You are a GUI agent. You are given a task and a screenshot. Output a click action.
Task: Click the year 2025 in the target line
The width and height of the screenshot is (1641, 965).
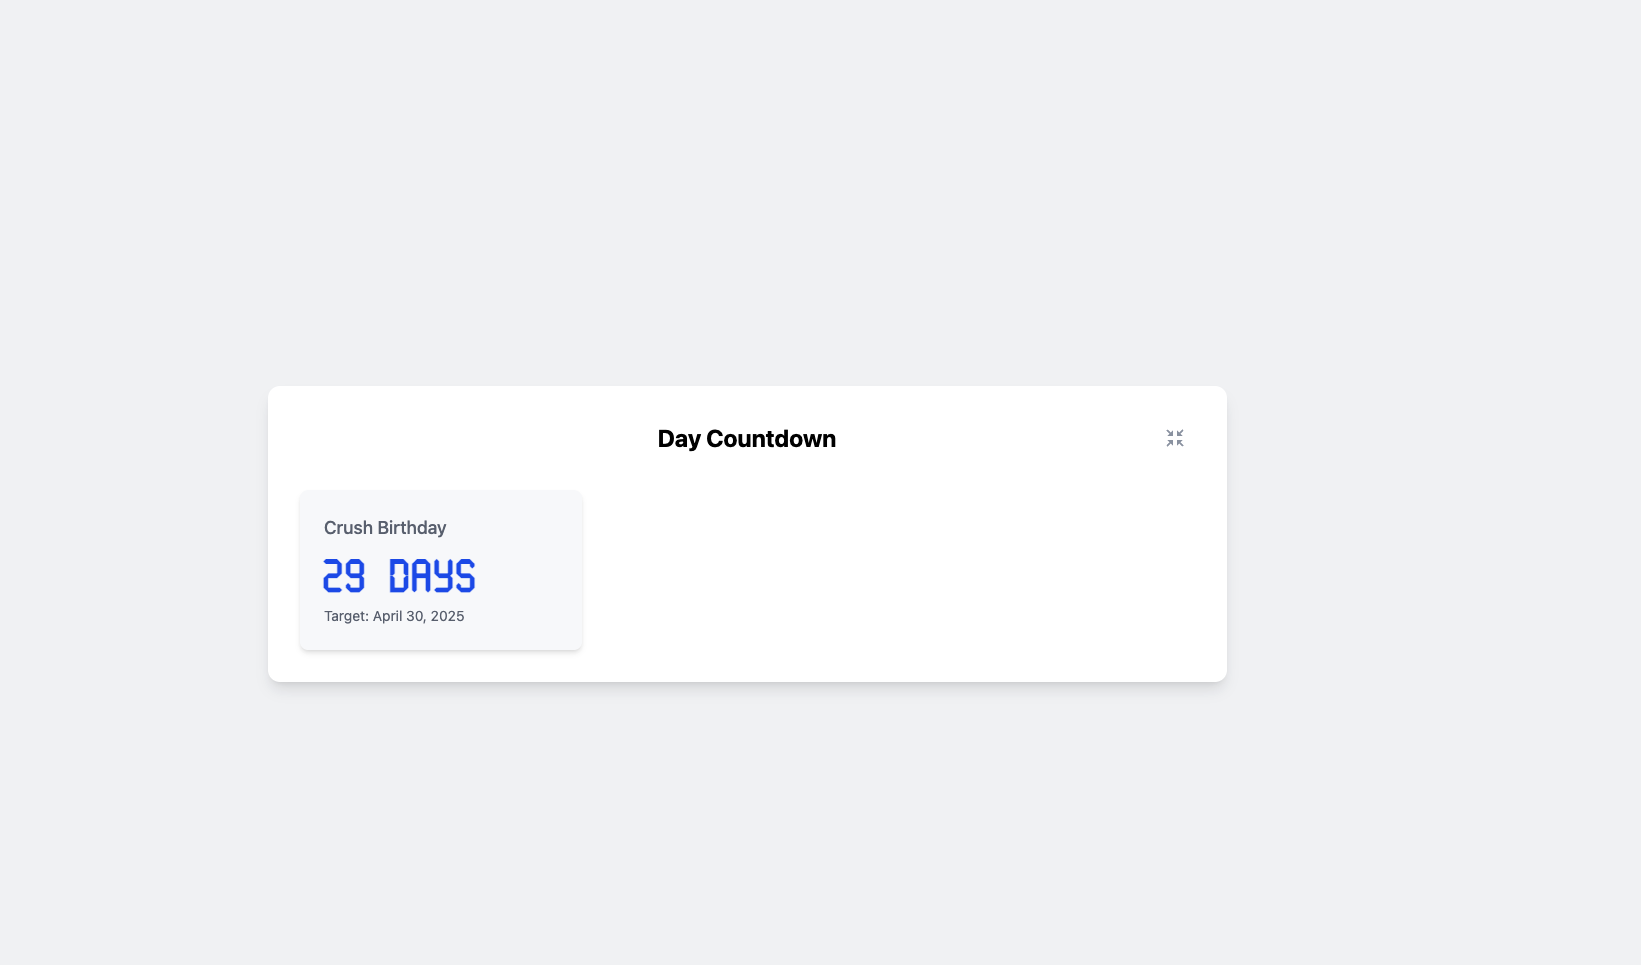click(448, 616)
